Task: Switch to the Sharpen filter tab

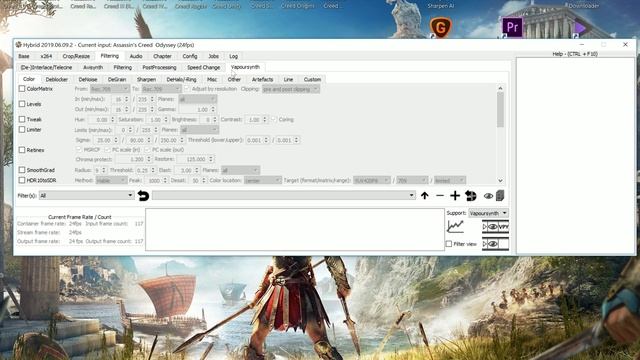Action: (146, 80)
